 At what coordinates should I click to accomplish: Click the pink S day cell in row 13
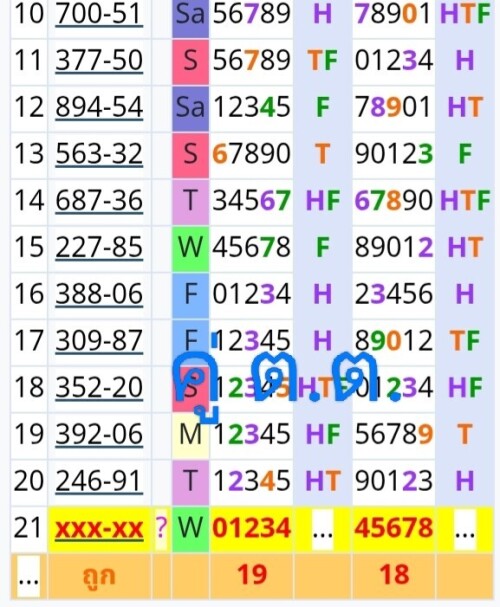point(190,155)
